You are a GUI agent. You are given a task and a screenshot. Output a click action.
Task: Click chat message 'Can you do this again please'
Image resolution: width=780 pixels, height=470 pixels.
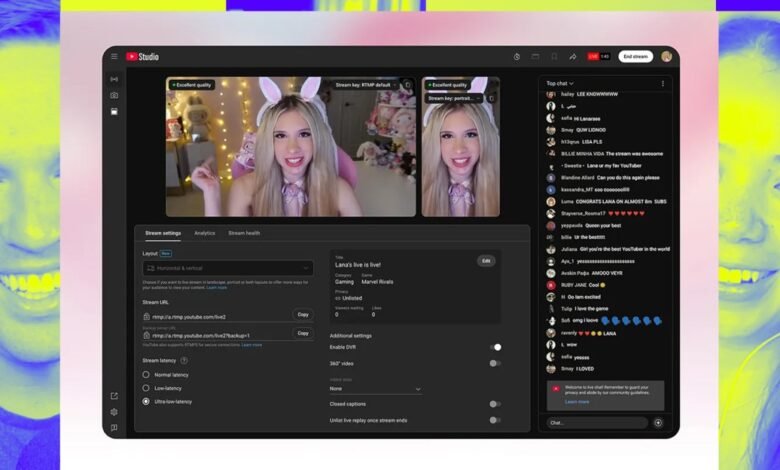628,178
